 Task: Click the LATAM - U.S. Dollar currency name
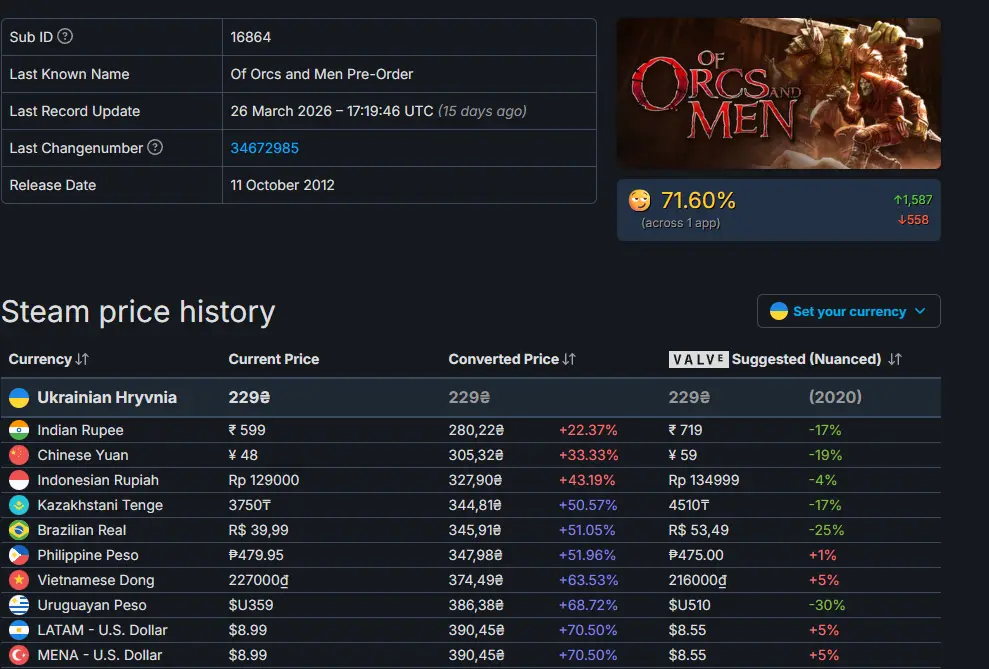click(102, 631)
